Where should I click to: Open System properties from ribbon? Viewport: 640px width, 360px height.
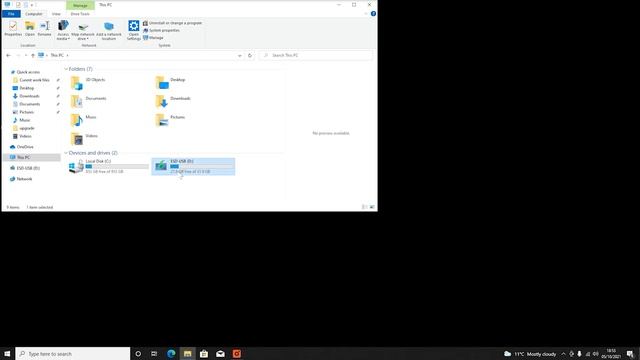coord(161,30)
